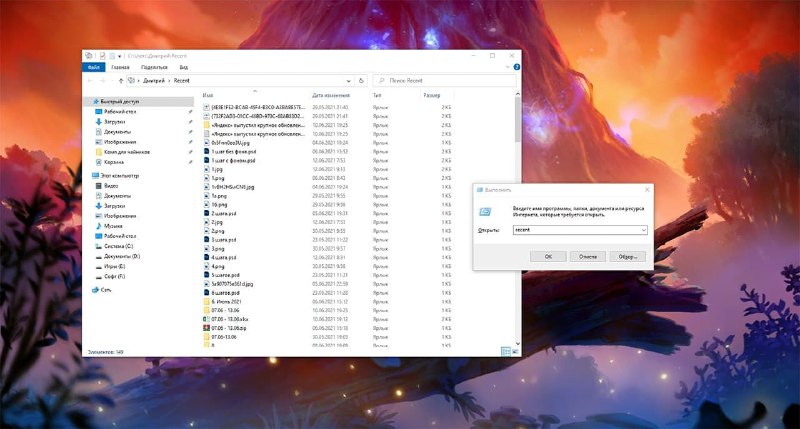Go up one folder level with the up arrow
The width and height of the screenshot is (800, 429).
pos(121,81)
